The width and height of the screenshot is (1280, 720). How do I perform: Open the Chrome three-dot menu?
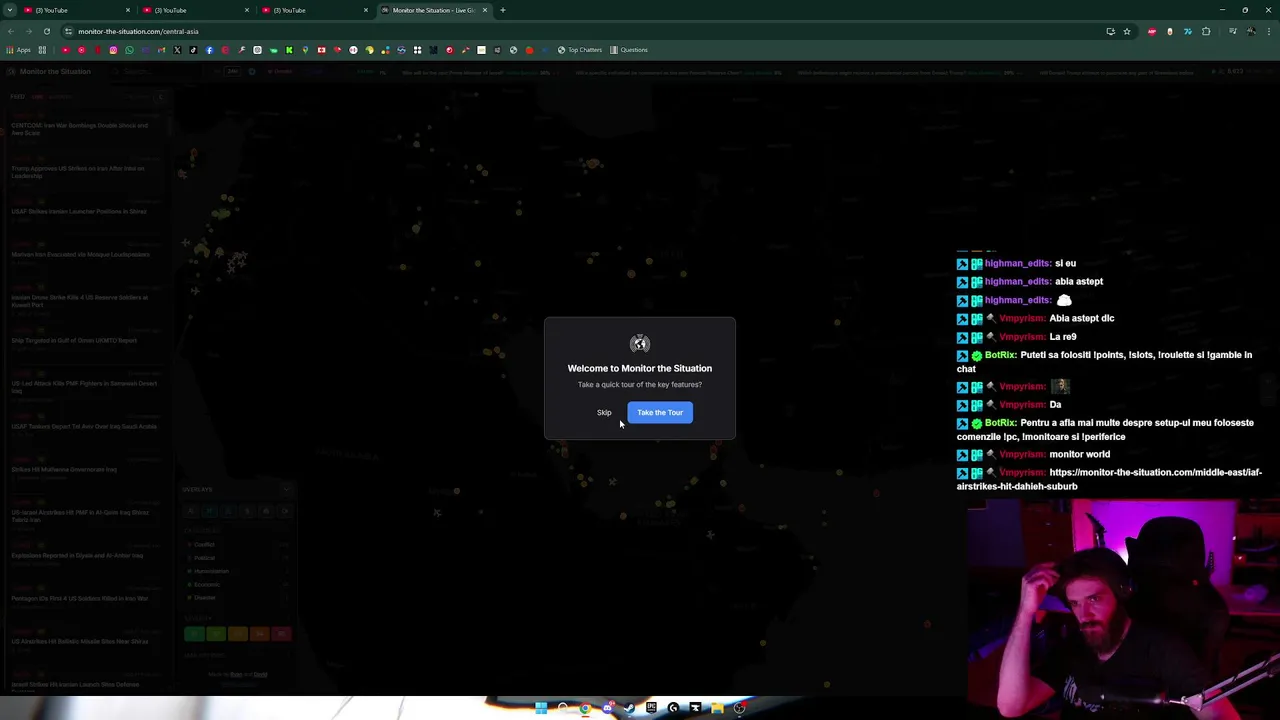1269,31
